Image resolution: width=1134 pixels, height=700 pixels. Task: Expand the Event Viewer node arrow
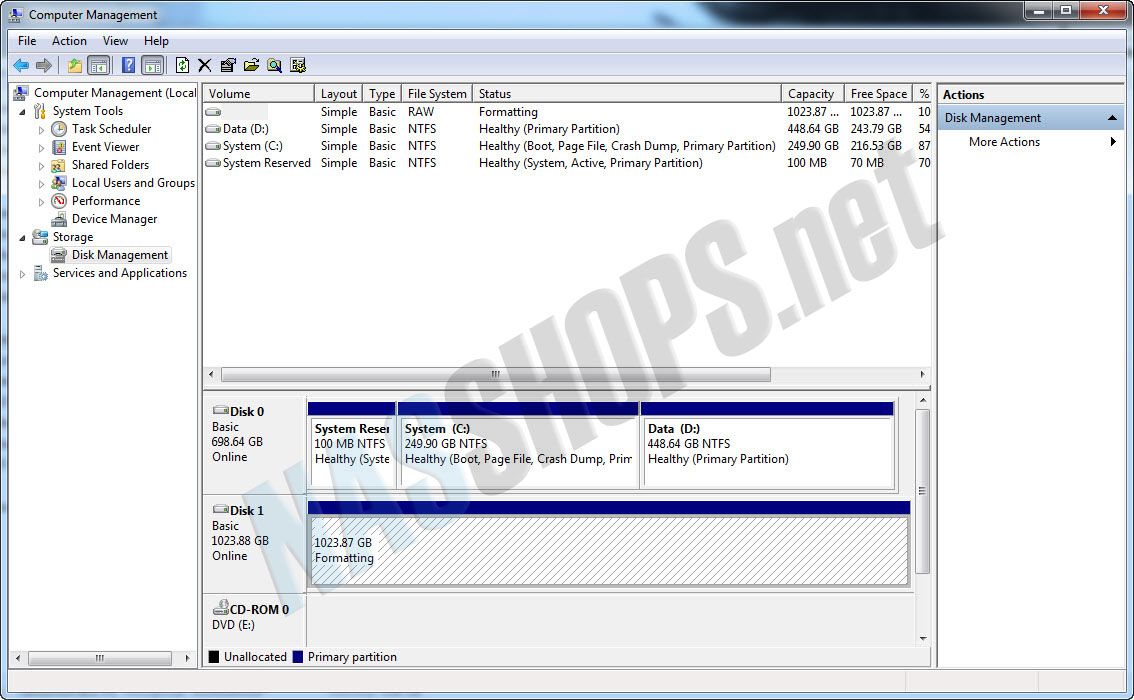41,148
